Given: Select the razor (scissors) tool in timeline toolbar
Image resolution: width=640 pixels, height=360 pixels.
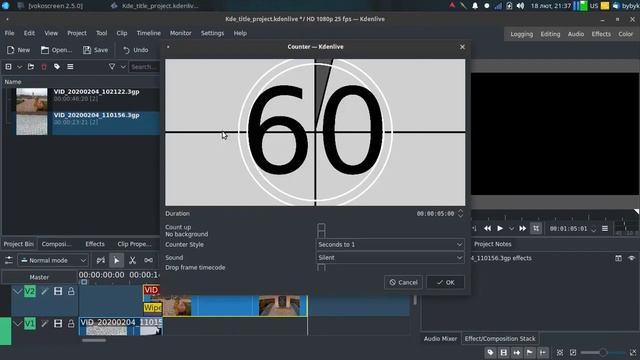Looking at the screenshot, I should (132, 260).
